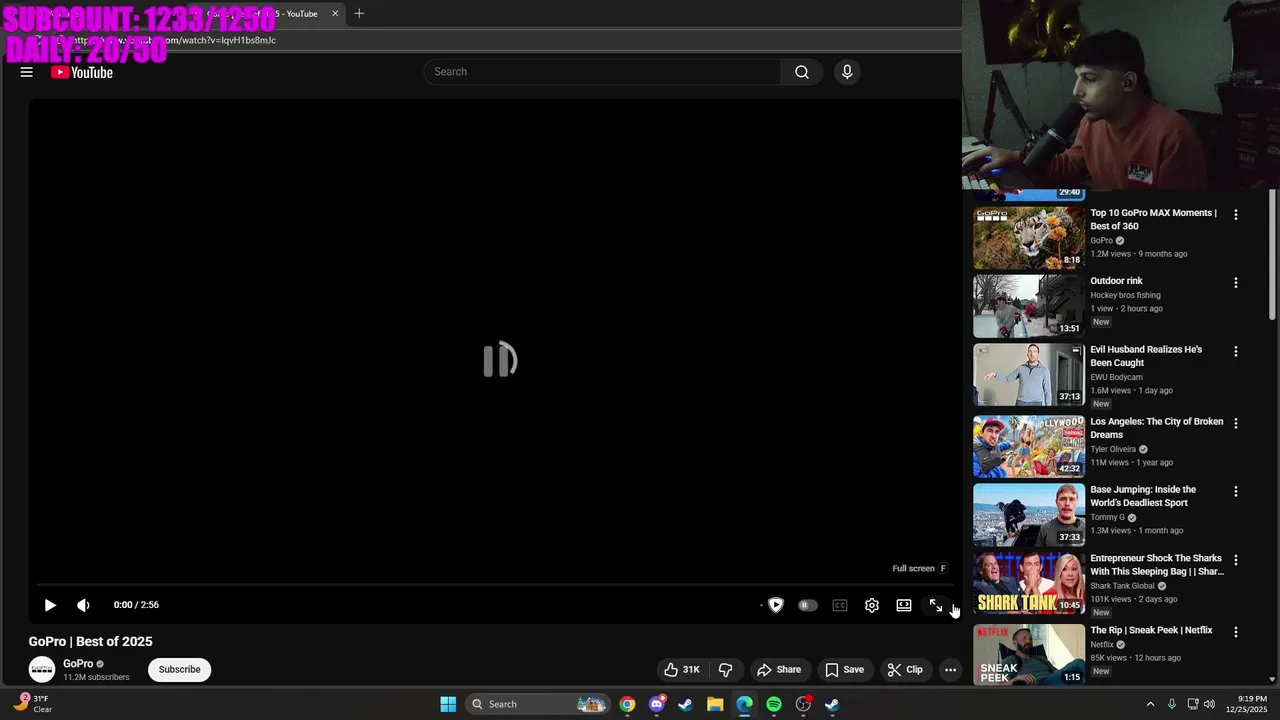
Task: Open Google Chrome from the taskbar
Action: (627, 704)
